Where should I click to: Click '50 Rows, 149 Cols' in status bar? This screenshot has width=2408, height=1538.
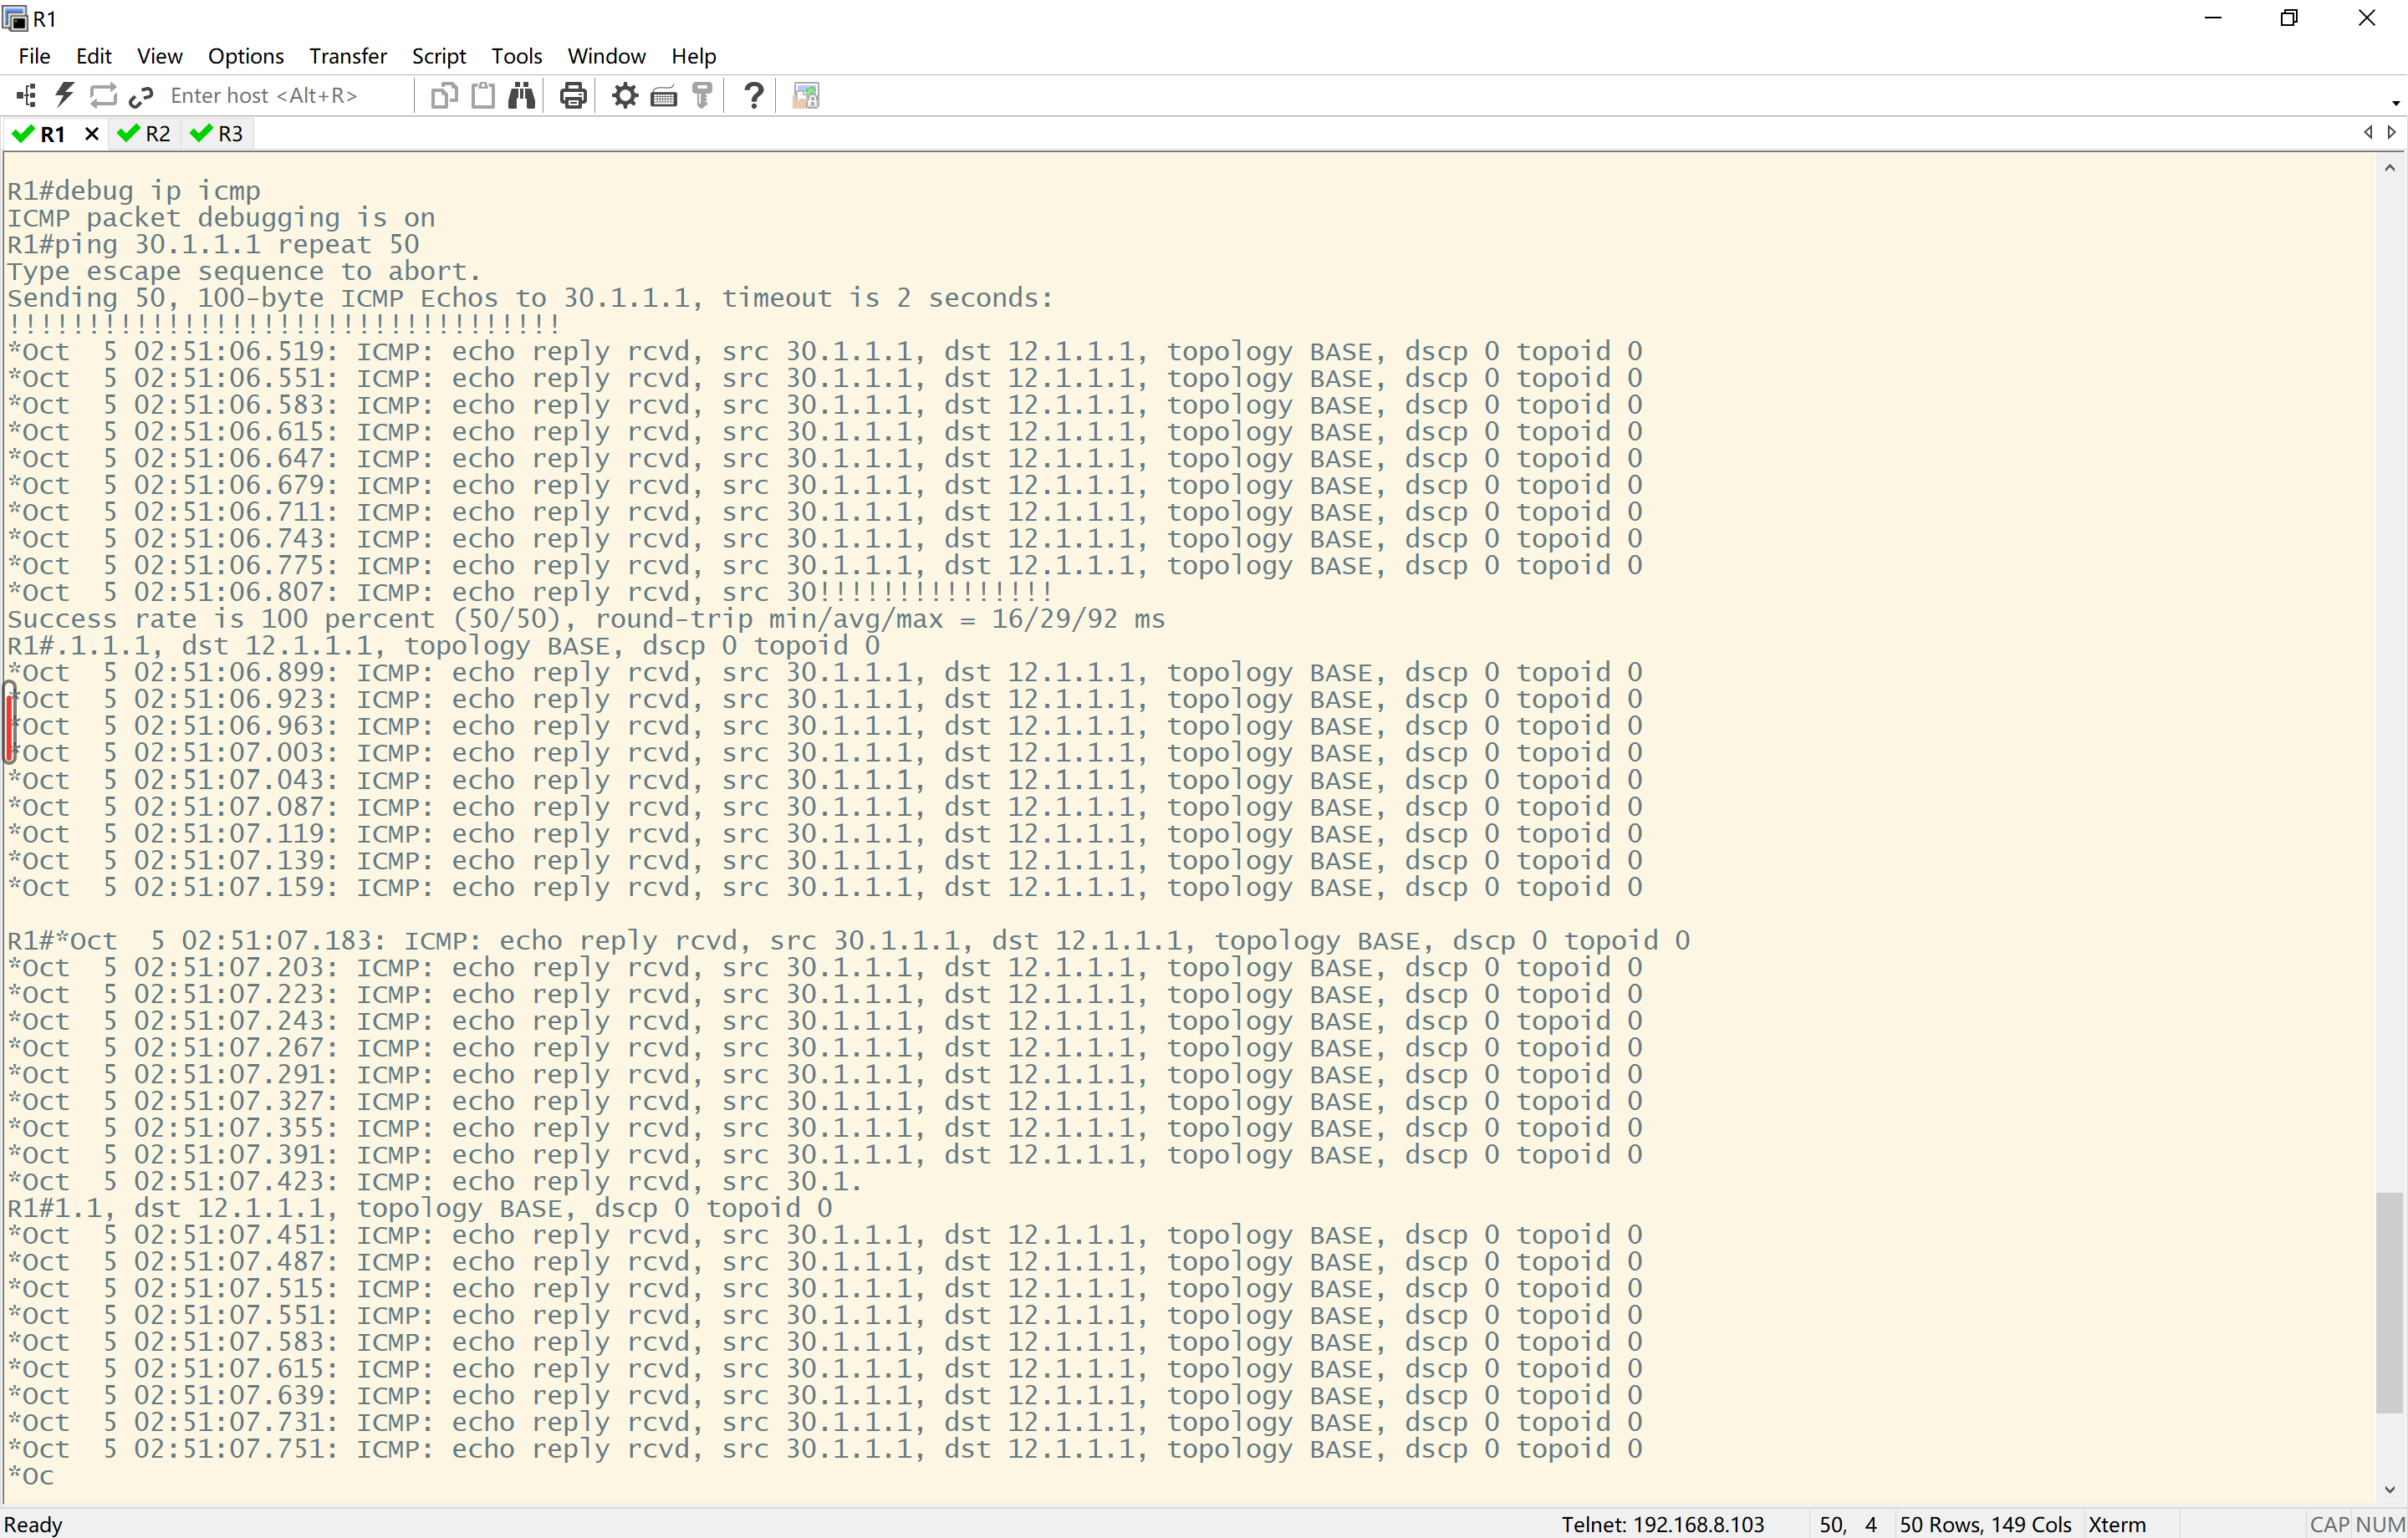1985,1524
